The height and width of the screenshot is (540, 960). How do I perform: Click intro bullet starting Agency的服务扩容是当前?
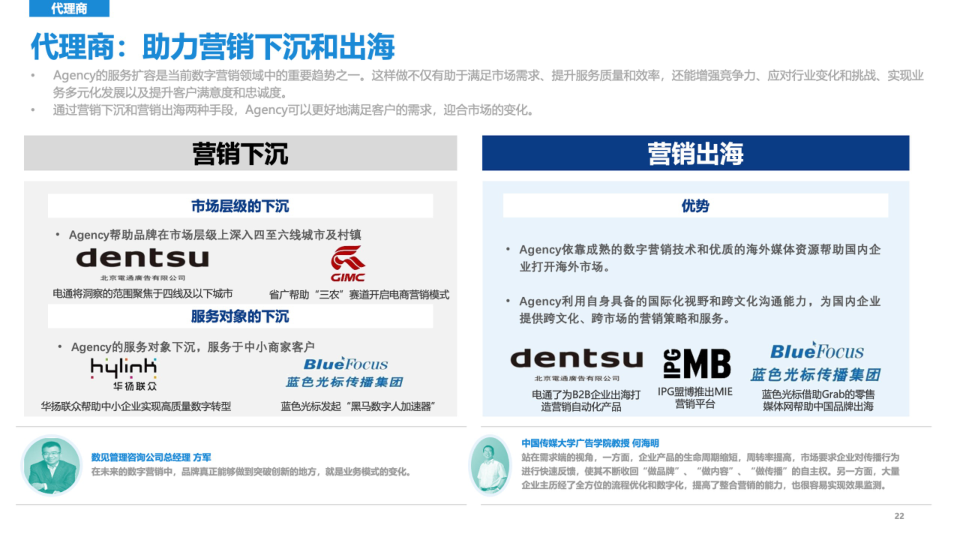coord(488,84)
